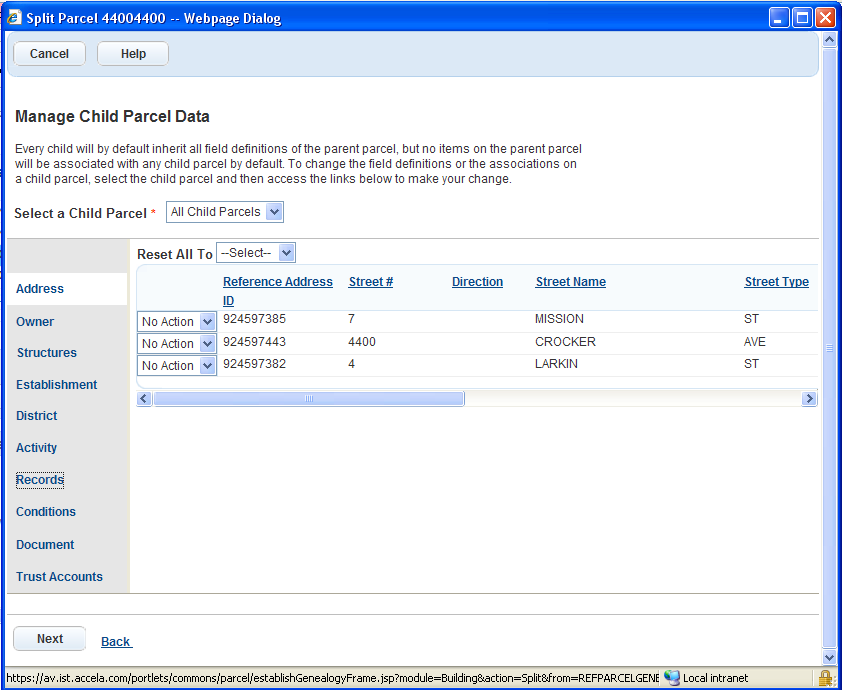Click the vertical scrollbar up arrow
Image resolution: width=842 pixels, height=690 pixels.
828,40
